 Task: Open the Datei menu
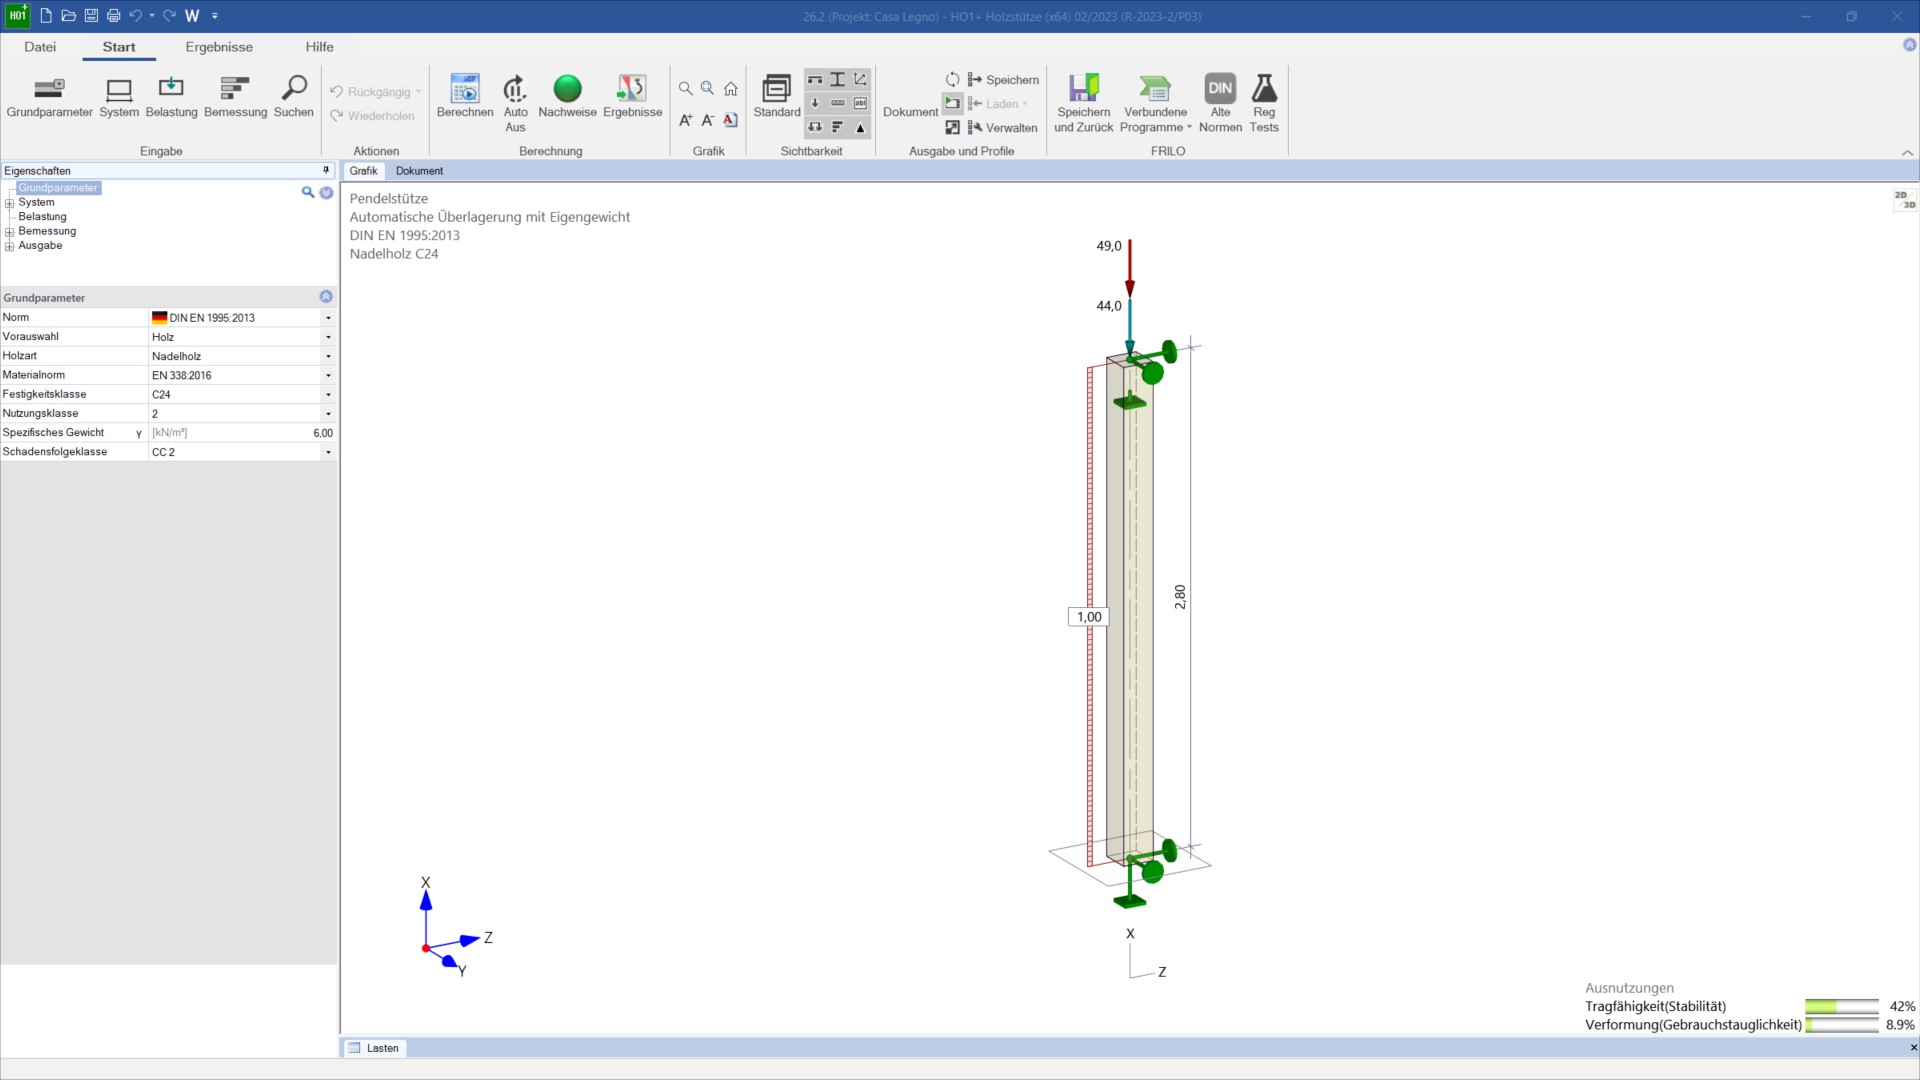pyautogui.click(x=40, y=47)
